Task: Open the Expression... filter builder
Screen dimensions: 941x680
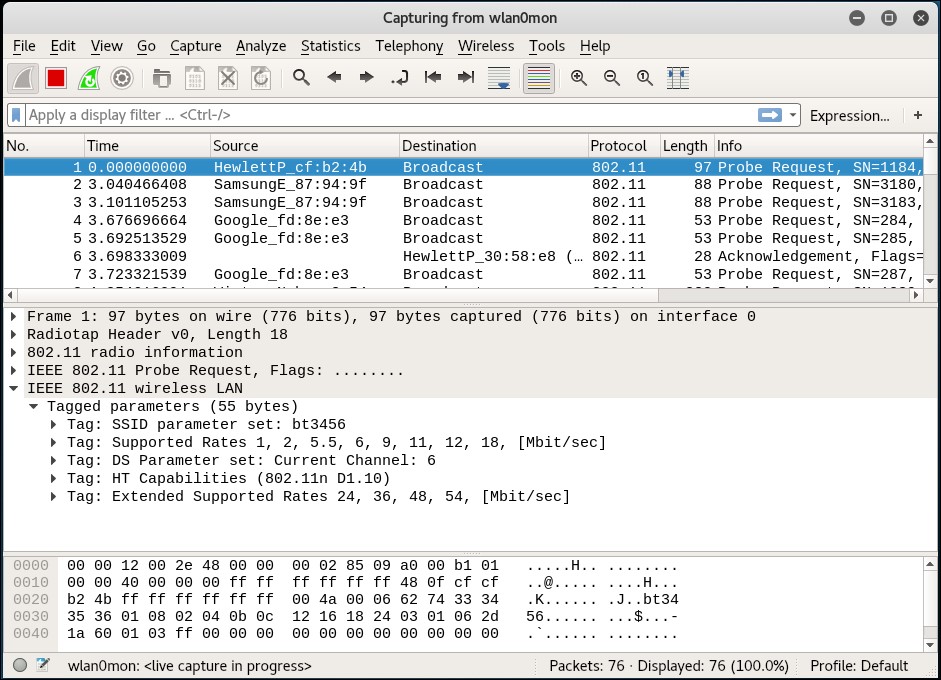Action: pos(850,115)
